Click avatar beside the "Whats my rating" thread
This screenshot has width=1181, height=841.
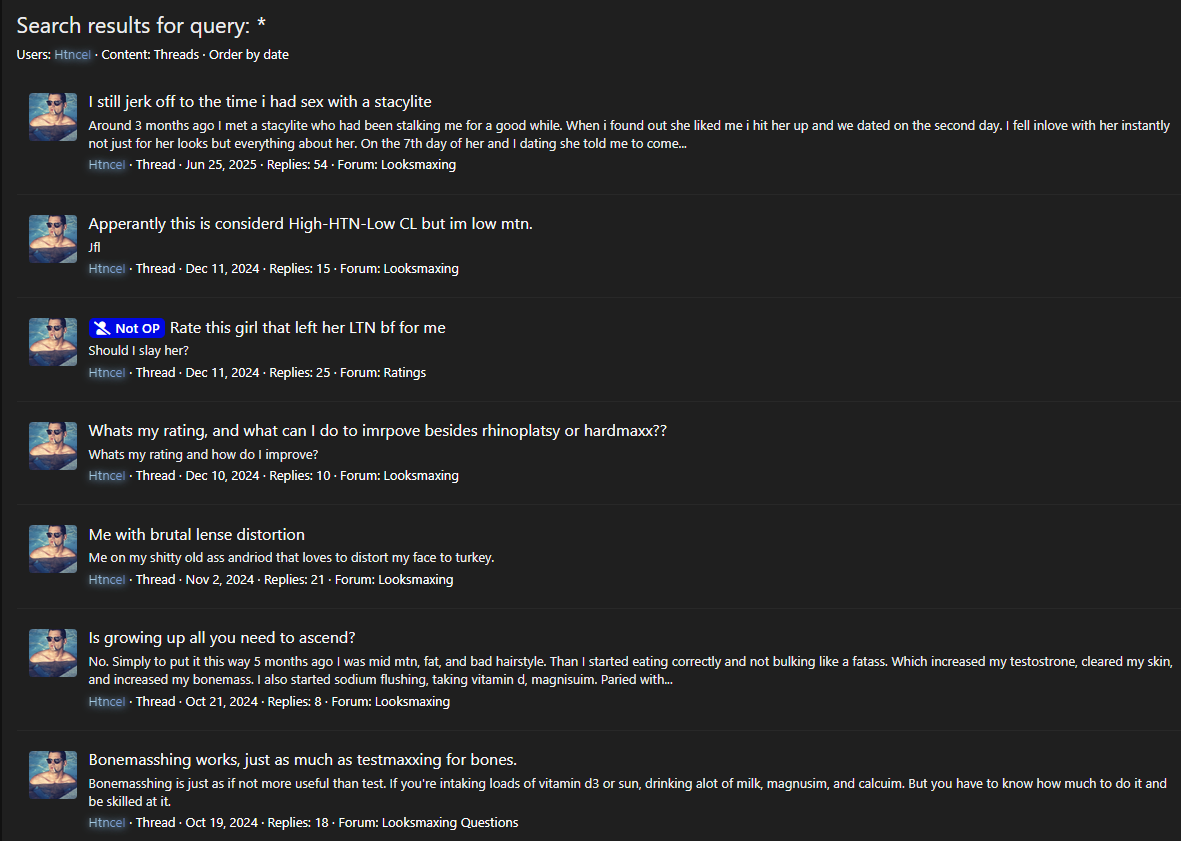click(53, 446)
